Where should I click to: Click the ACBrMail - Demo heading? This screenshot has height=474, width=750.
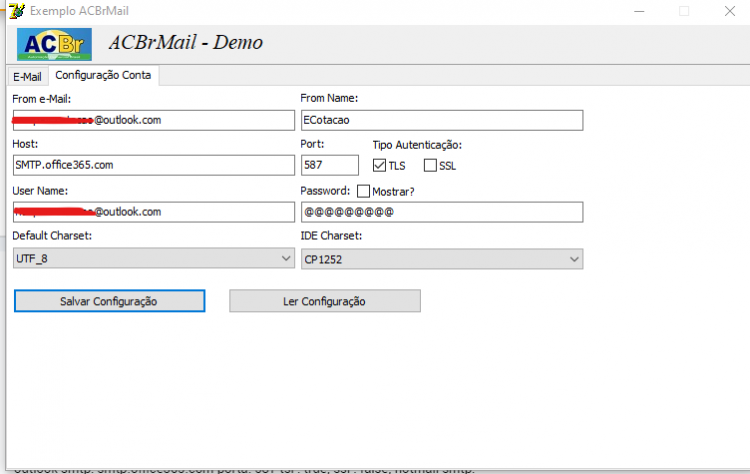(x=186, y=43)
